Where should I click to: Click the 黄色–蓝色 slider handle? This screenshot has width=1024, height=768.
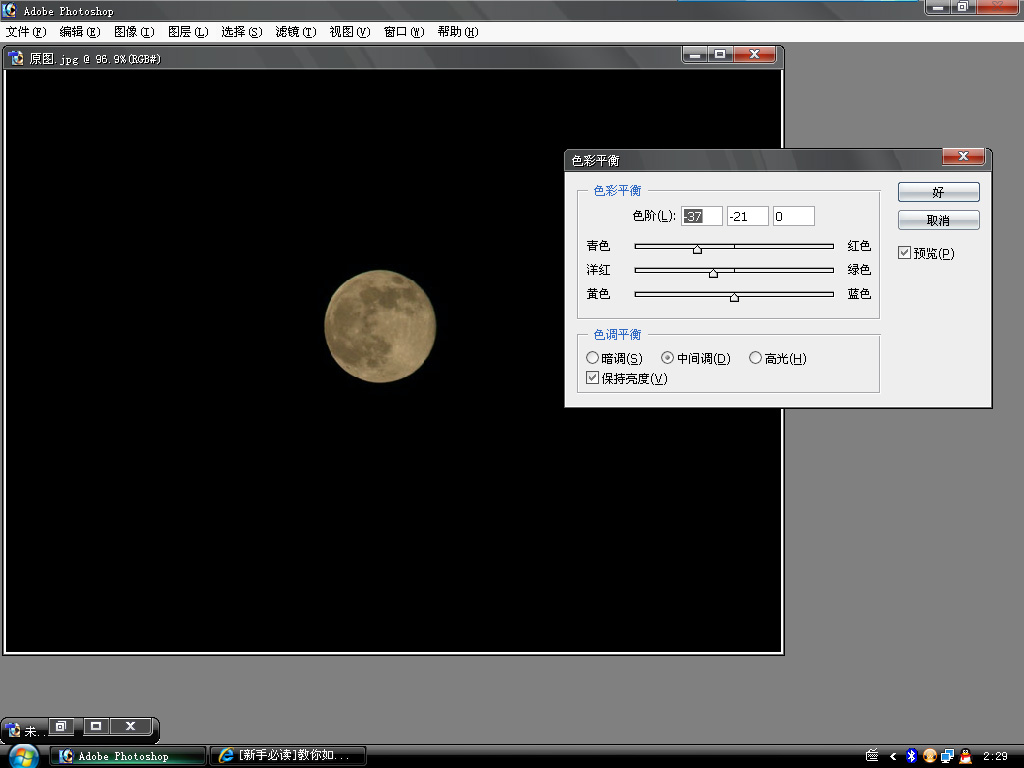point(734,297)
